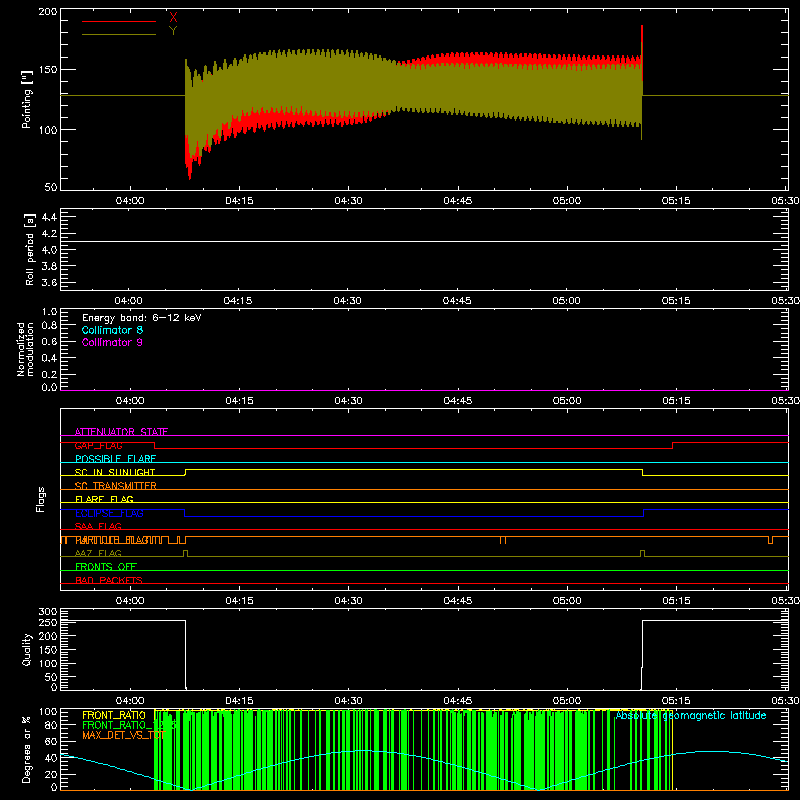
Task: Click the SAA_FLAG label
Action: tap(98, 526)
